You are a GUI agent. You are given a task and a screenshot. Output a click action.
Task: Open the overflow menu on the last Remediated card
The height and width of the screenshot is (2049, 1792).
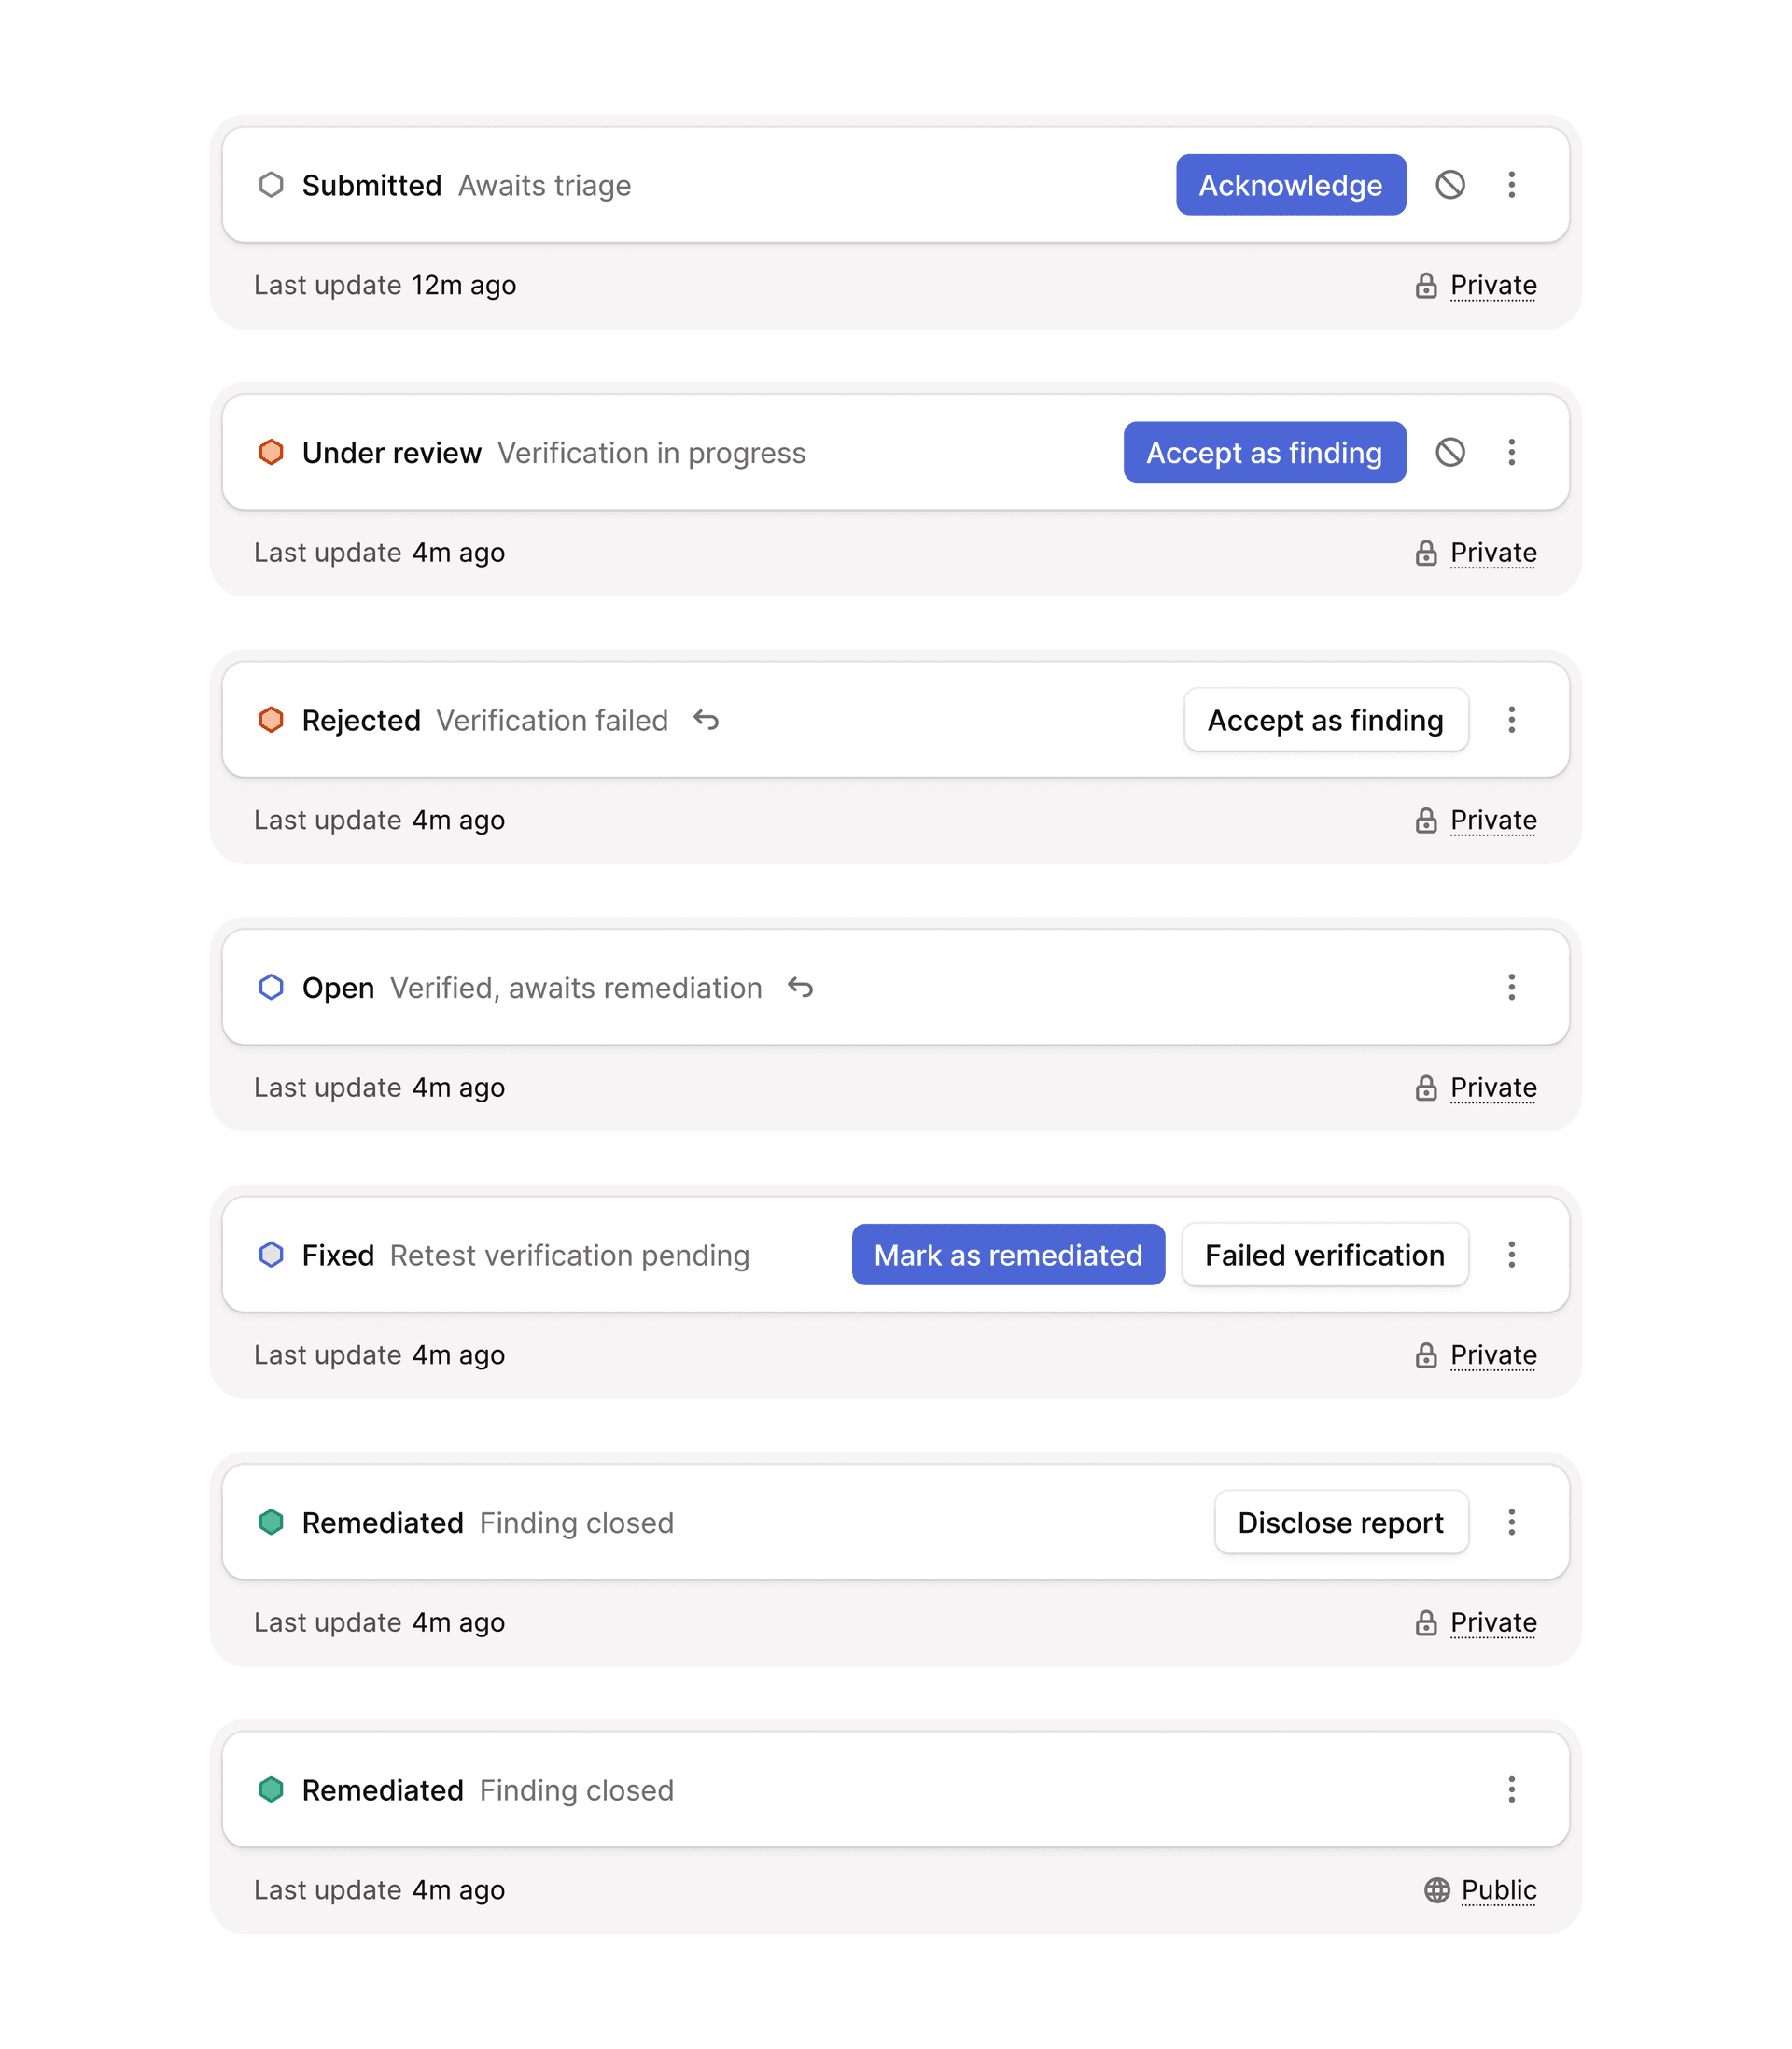(1511, 1790)
